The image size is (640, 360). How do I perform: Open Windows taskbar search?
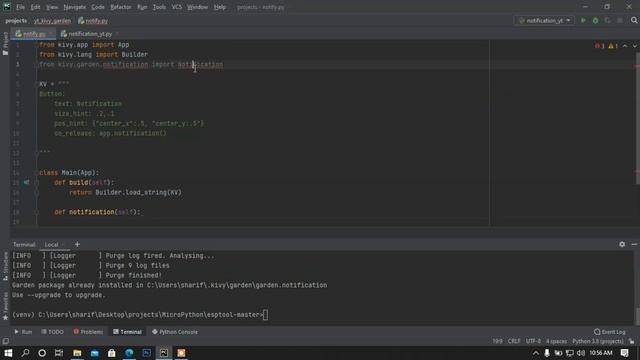(x=25, y=353)
